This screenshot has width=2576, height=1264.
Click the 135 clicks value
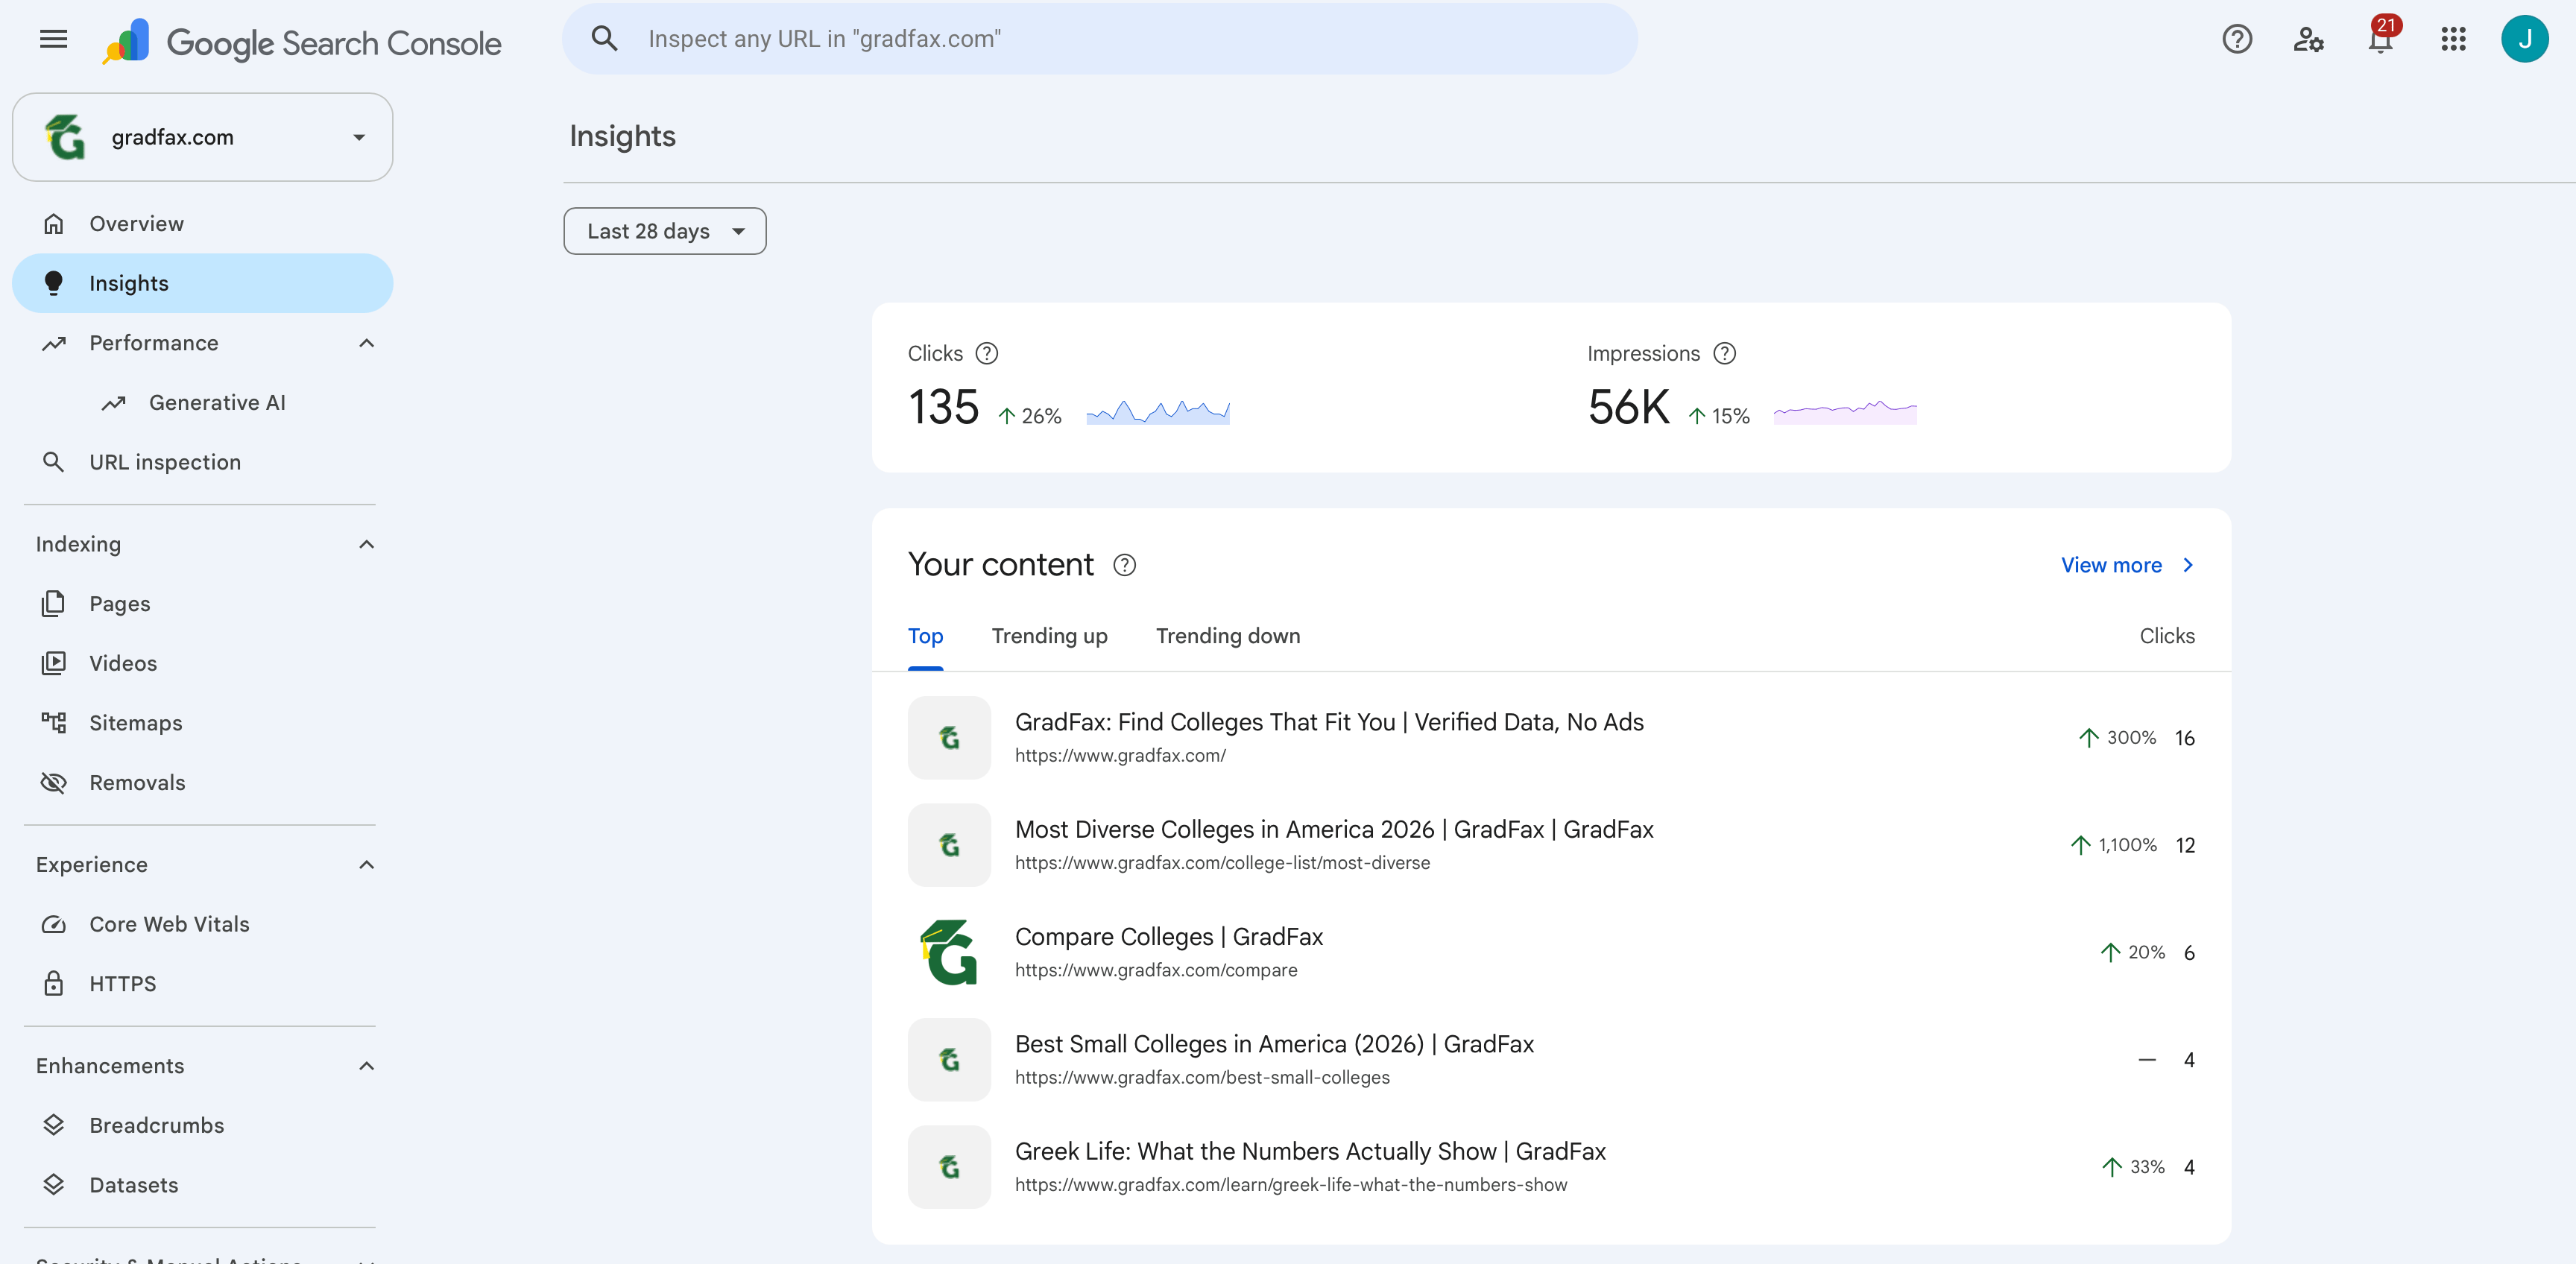[943, 408]
